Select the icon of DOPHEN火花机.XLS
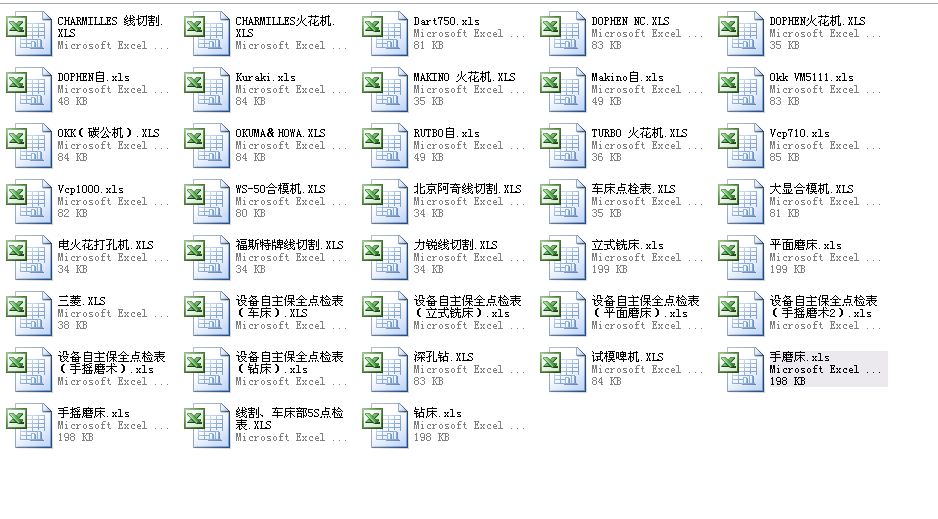 [x=741, y=33]
